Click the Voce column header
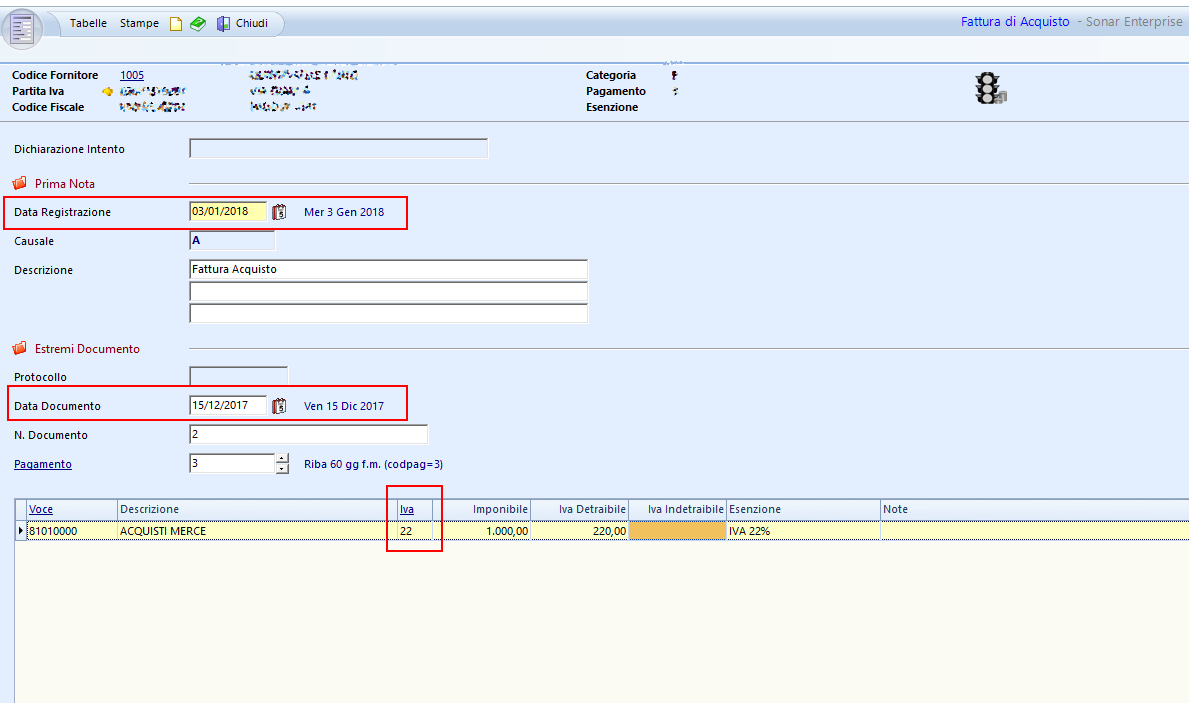Viewport: 1189px width, 703px height. [x=41, y=509]
